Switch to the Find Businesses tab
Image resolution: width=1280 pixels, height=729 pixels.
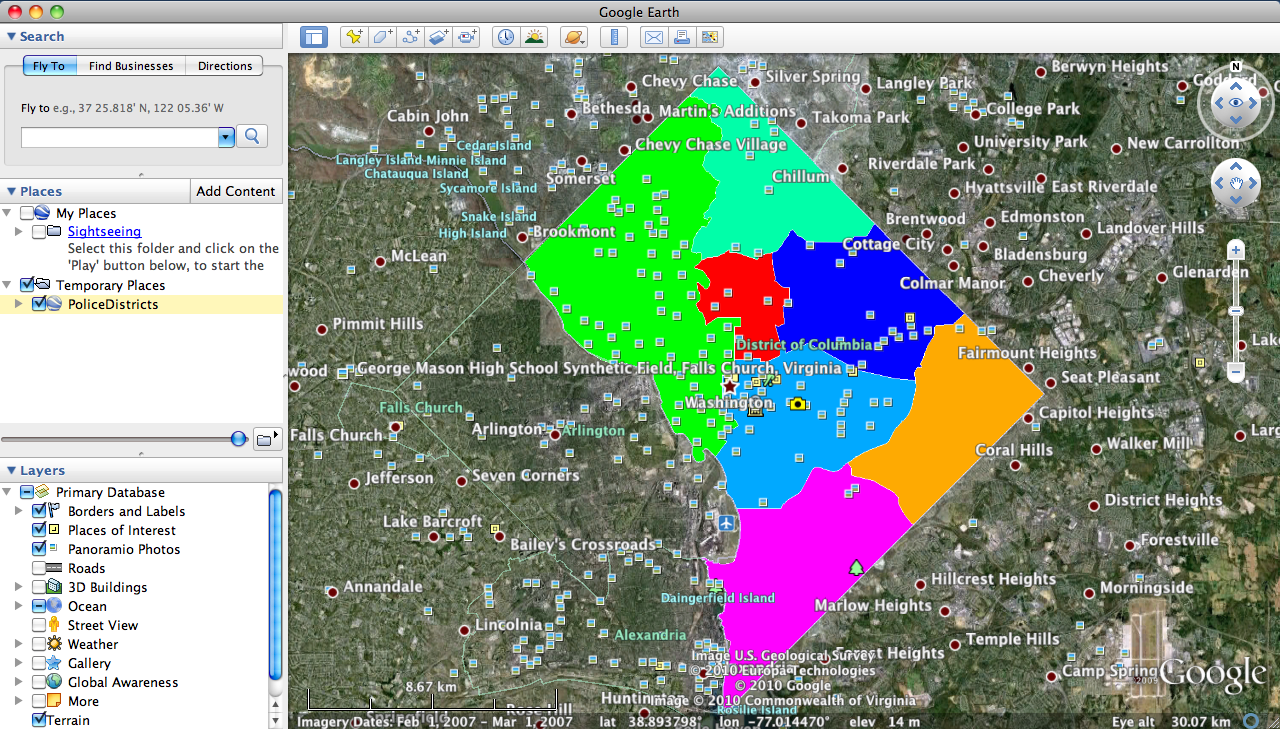pyautogui.click(x=130, y=66)
